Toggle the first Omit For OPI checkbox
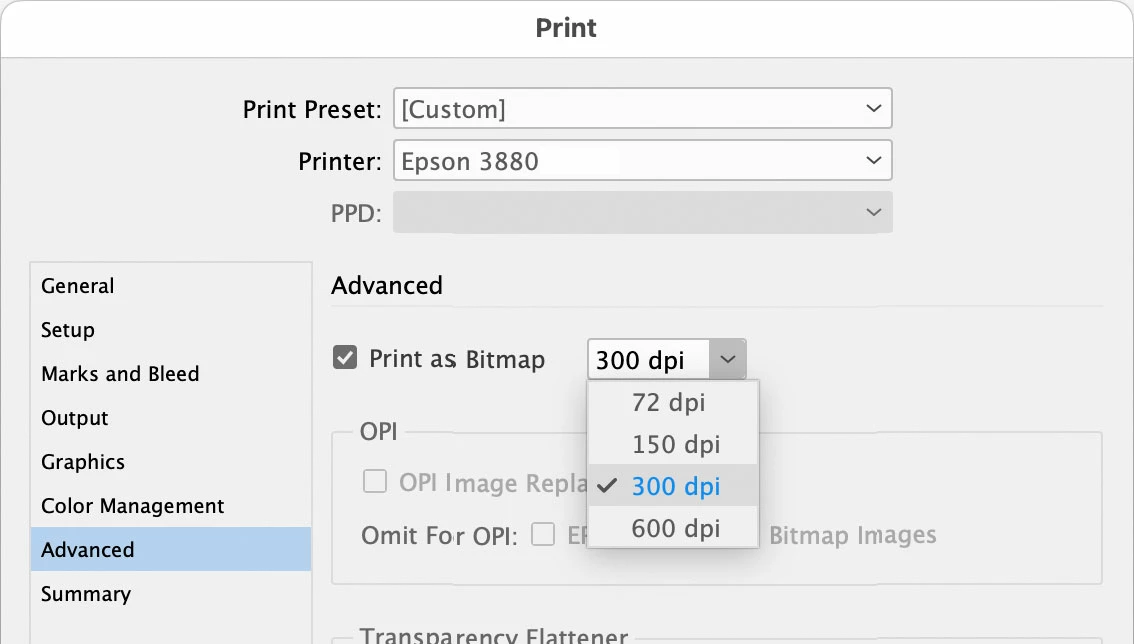Viewport: 1134px width, 644px height. pos(543,535)
